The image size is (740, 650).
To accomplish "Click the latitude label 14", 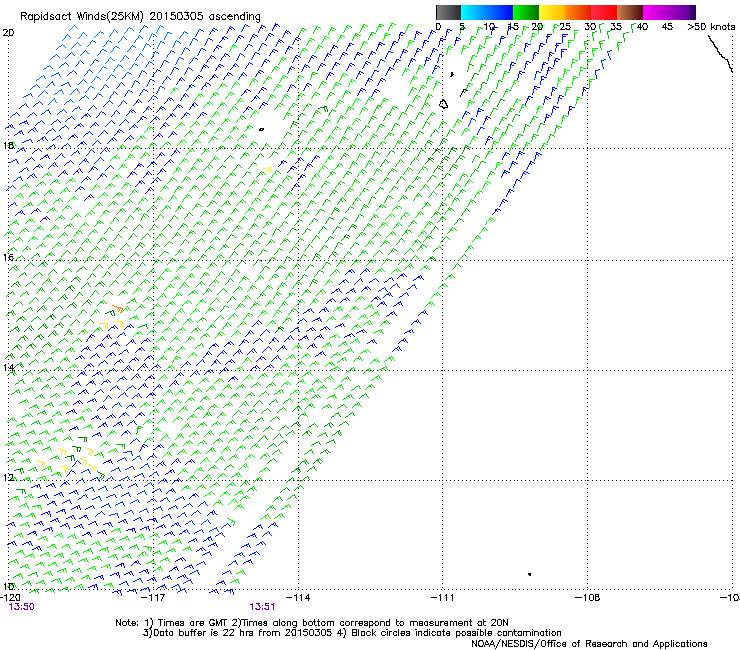I will (x=8, y=368).
